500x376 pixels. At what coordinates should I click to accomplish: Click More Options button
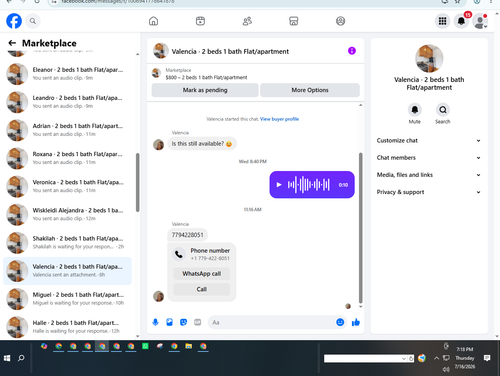[x=310, y=90]
